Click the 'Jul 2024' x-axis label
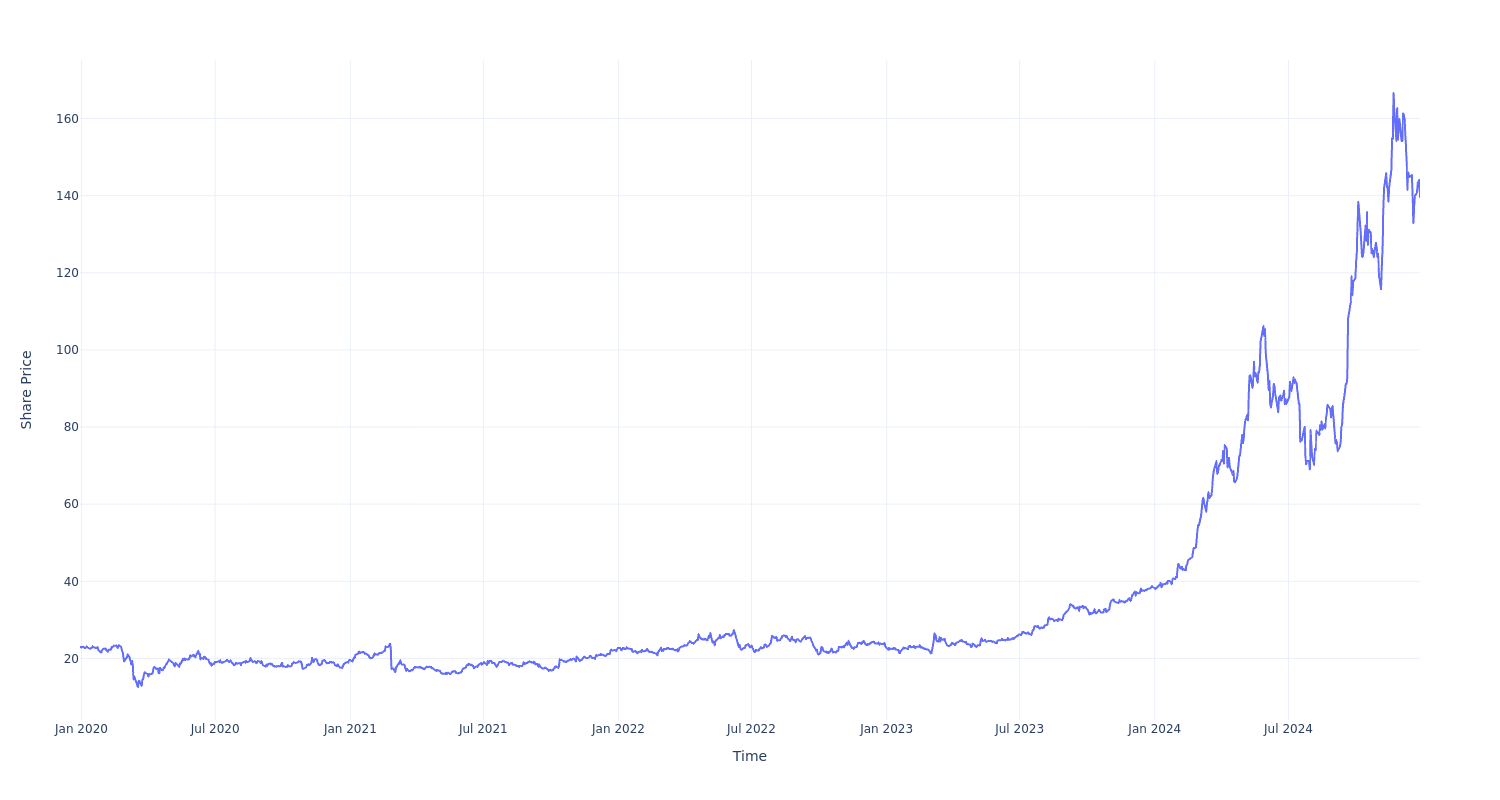The width and height of the screenshot is (1500, 800). click(x=1288, y=729)
